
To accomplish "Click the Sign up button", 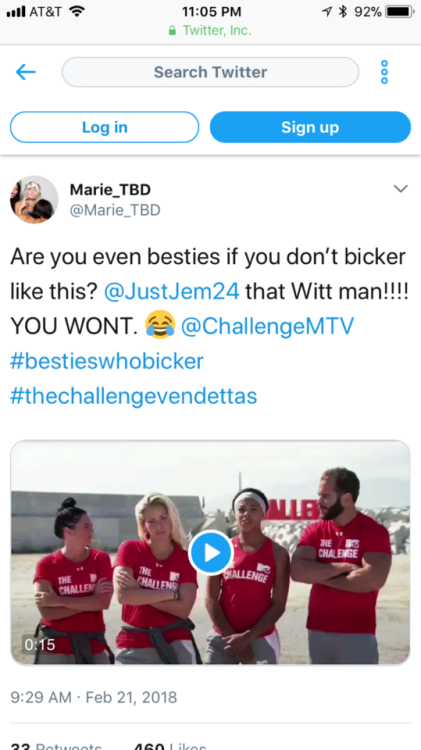I will click(x=310, y=127).
